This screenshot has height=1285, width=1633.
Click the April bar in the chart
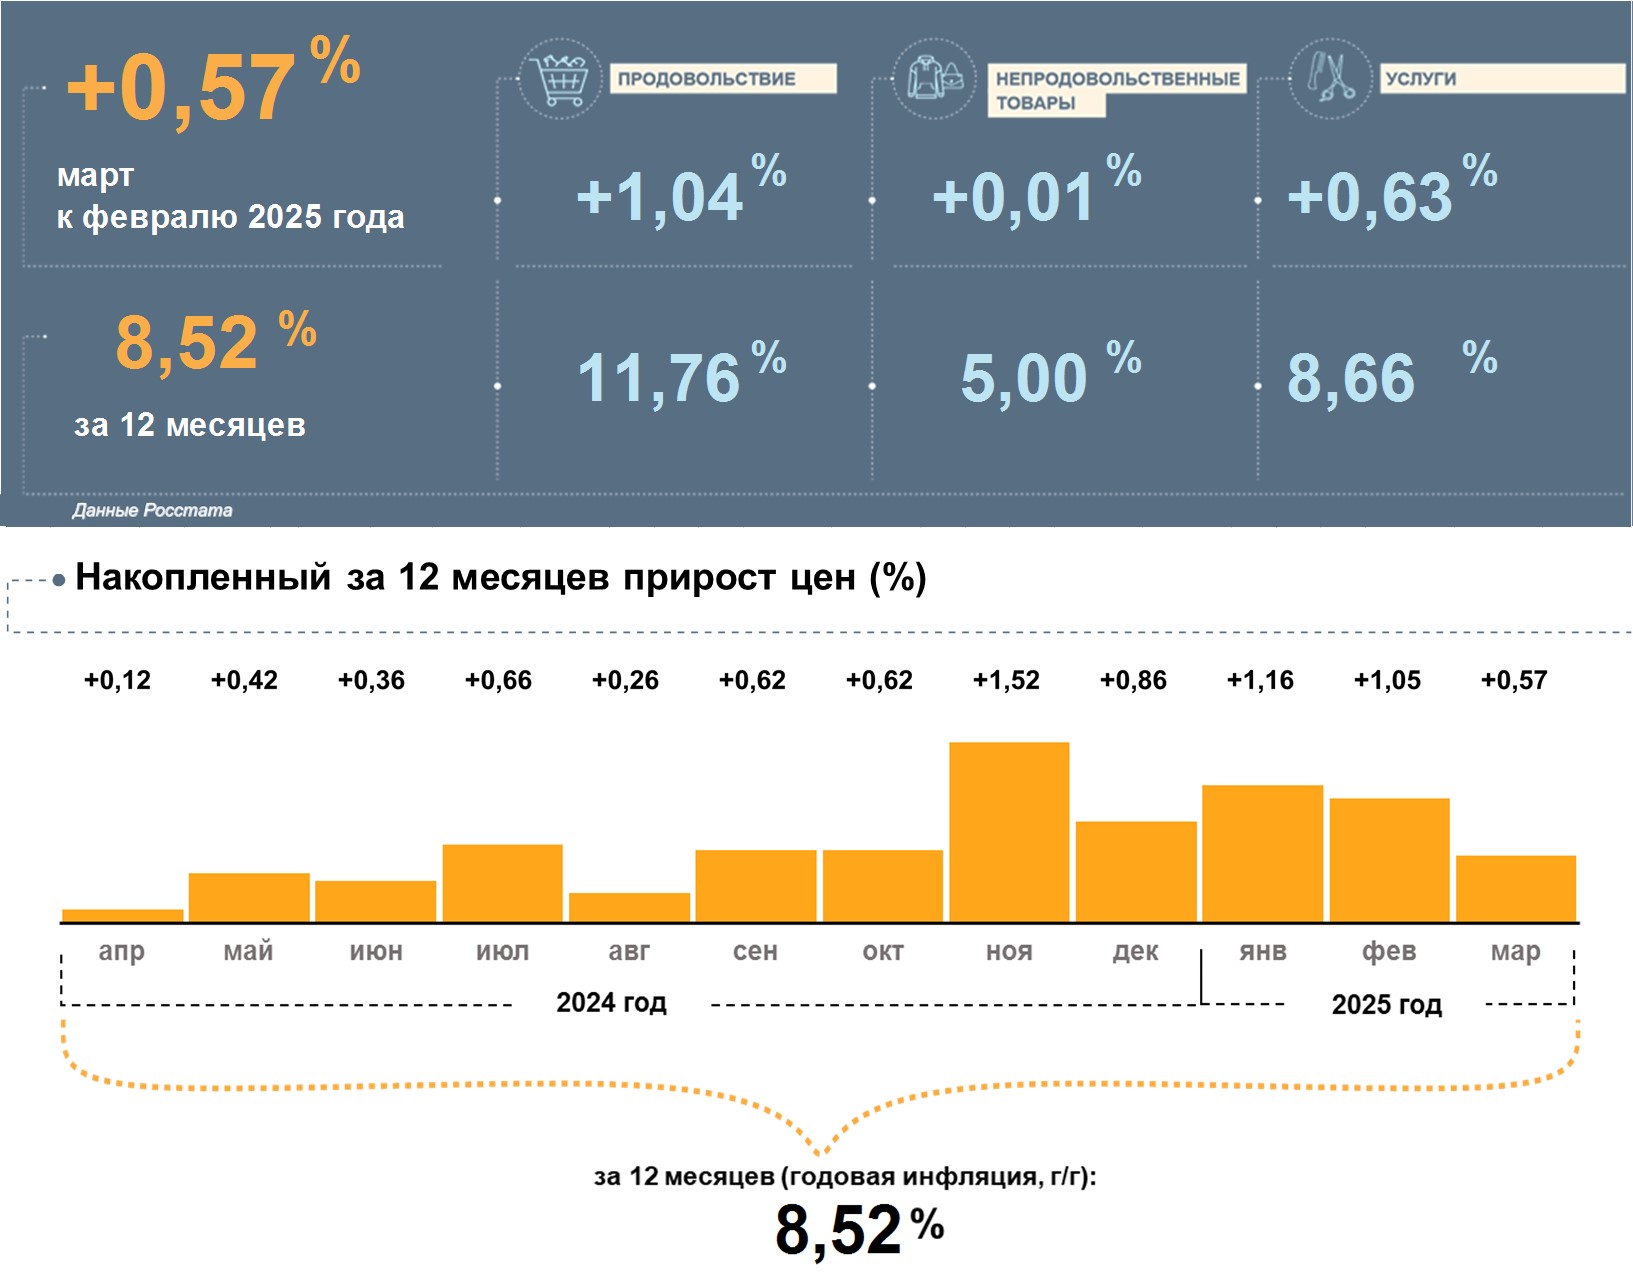tap(122, 915)
